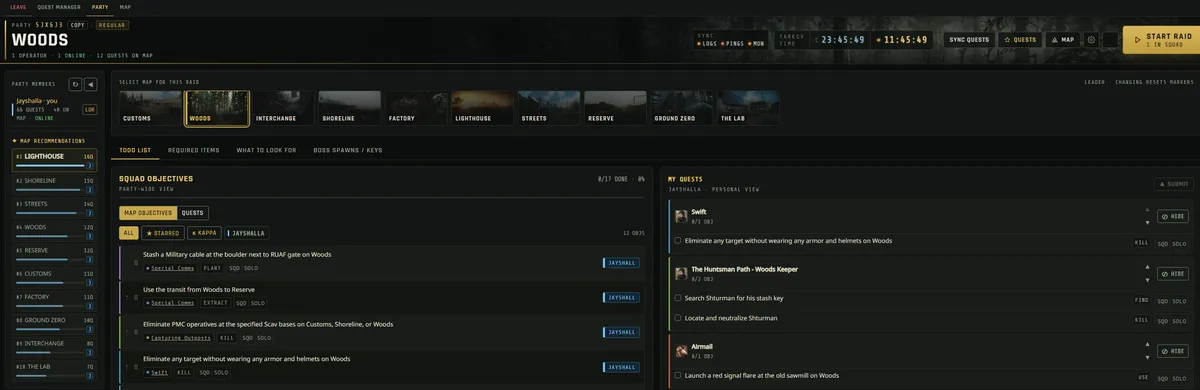Move Huntsman Path quest down

[1148, 279]
